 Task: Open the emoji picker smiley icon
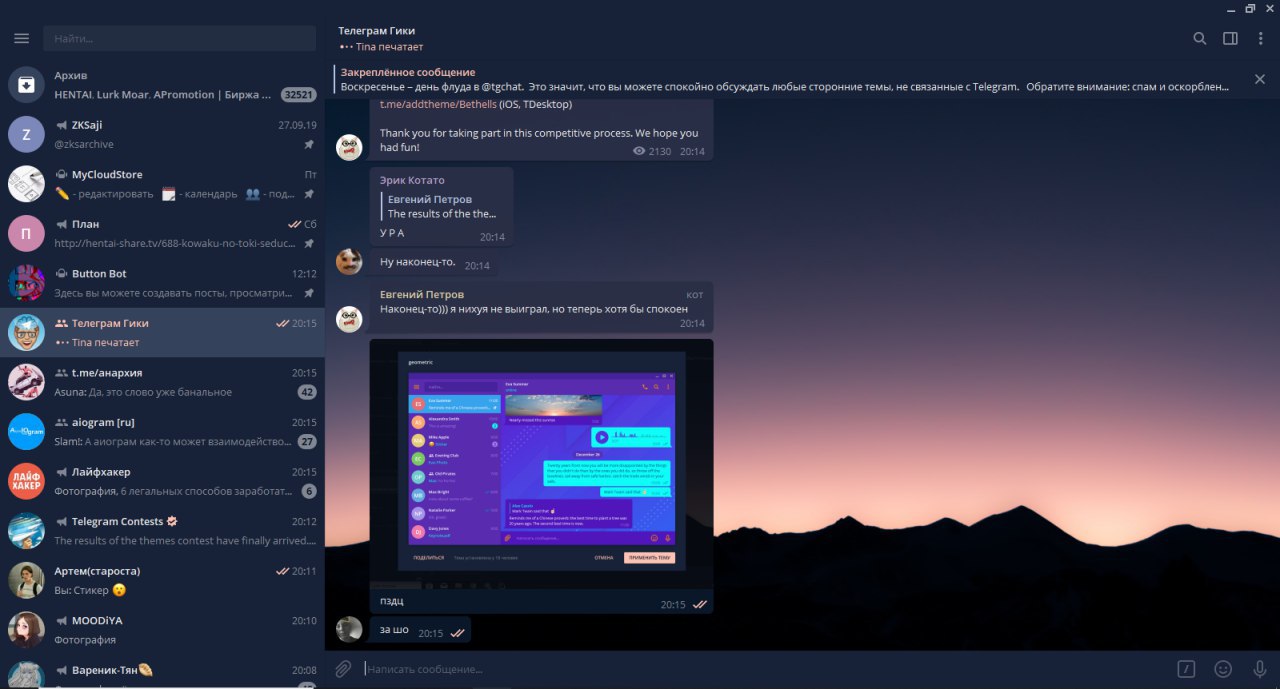point(1223,669)
